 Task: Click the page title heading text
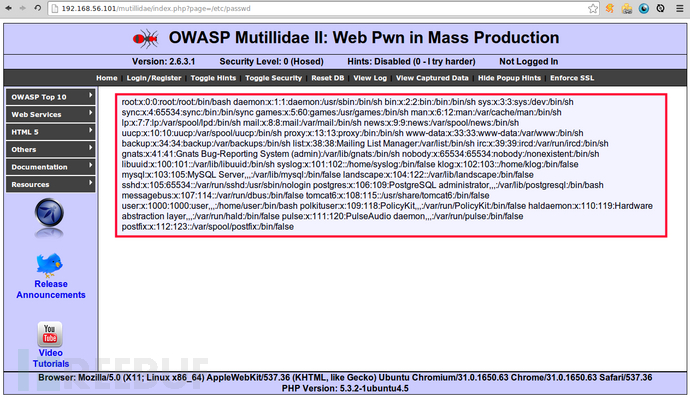point(364,38)
